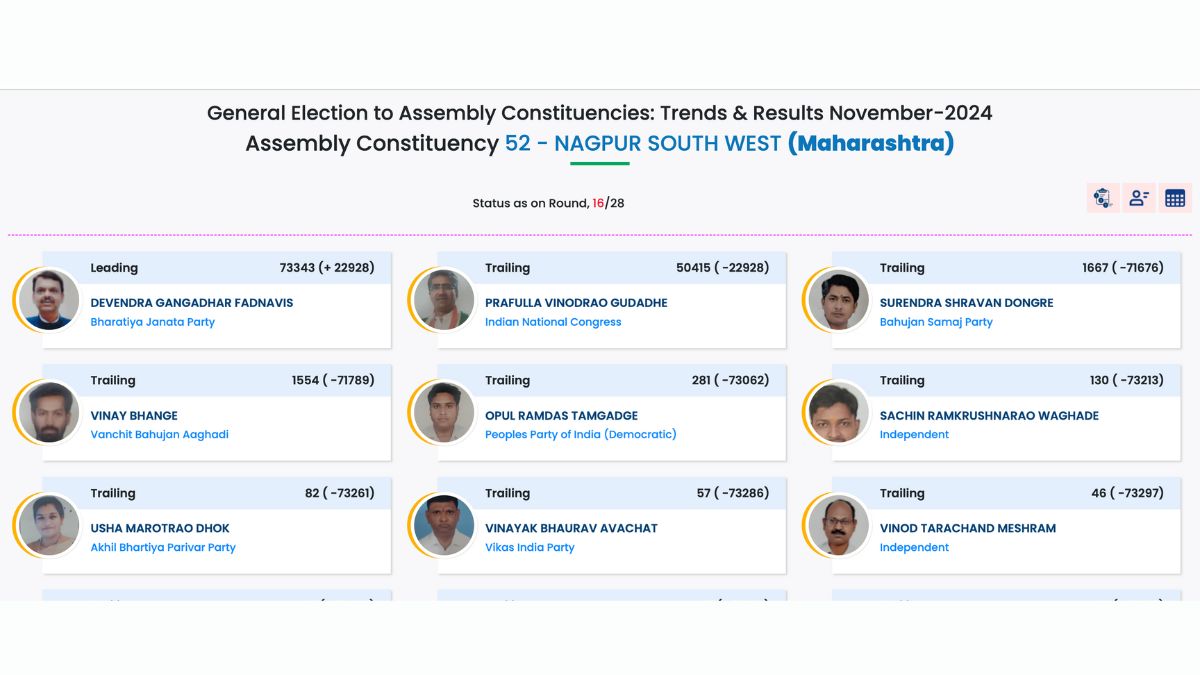Click the name Sachin Ramkrushnarao Waghade
Viewport: 1200px width, 675px height.
tap(989, 415)
